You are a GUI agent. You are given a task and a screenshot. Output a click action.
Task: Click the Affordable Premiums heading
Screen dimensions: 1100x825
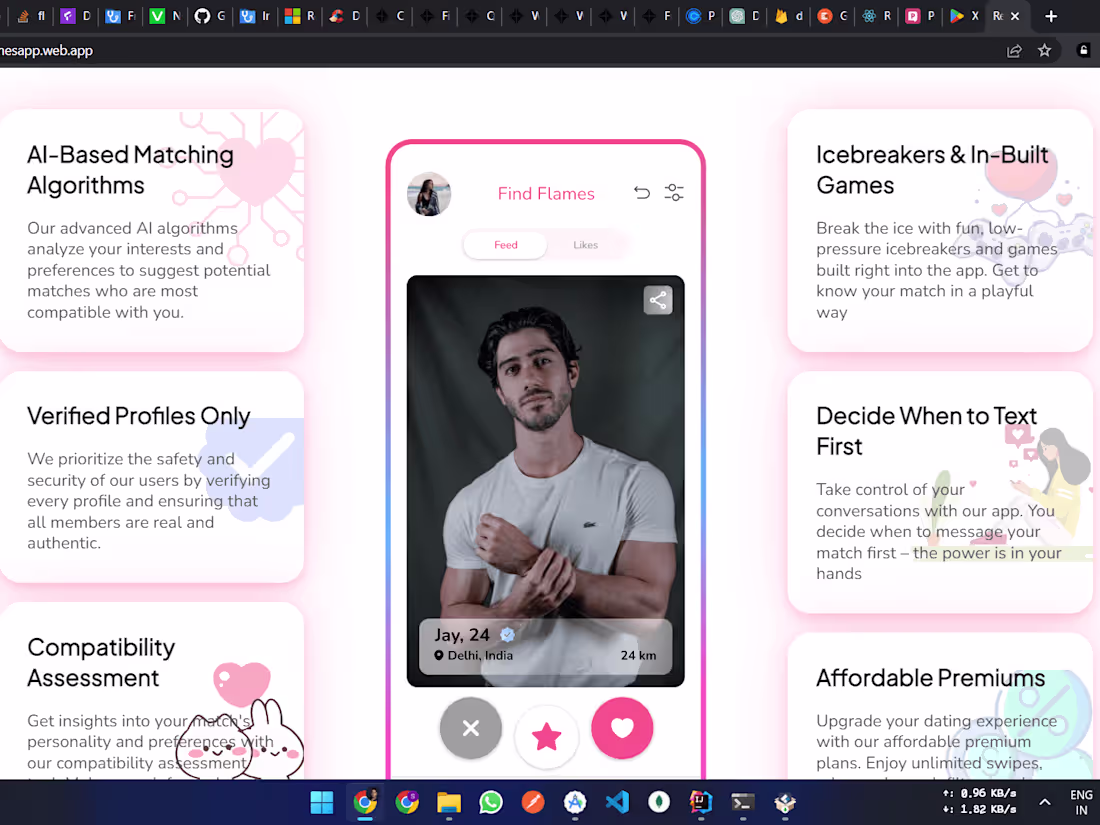coord(930,678)
